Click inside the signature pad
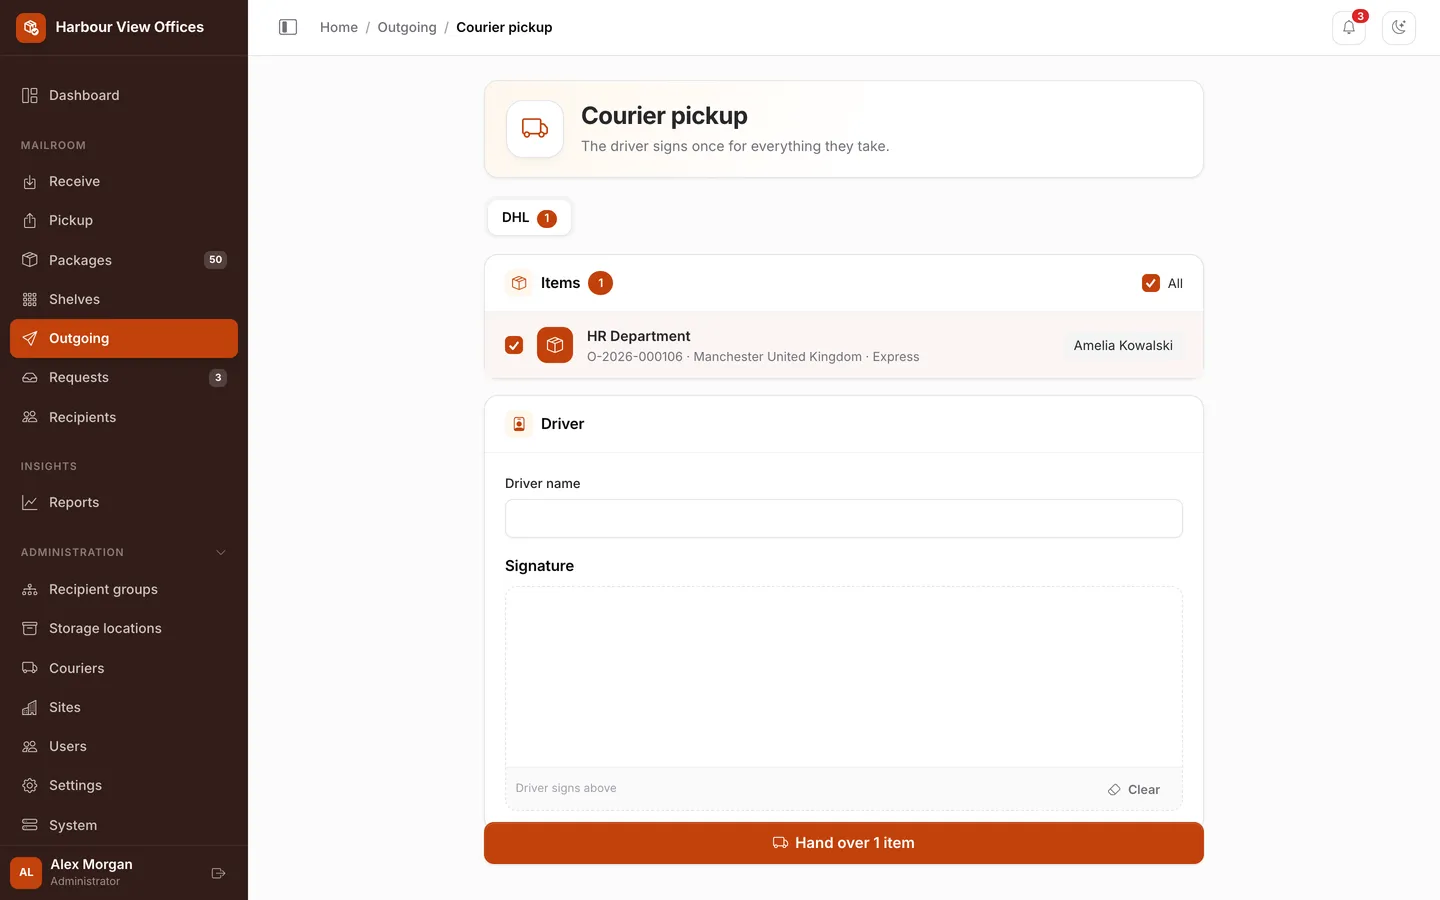This screenshot has width=1440, height=900. [844, 677]
